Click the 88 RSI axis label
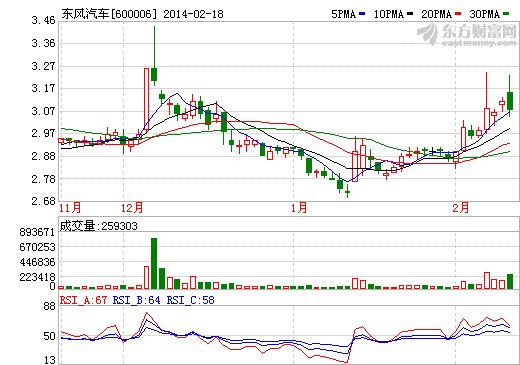This screenshot has width=520, height=365. pos(49,306)
